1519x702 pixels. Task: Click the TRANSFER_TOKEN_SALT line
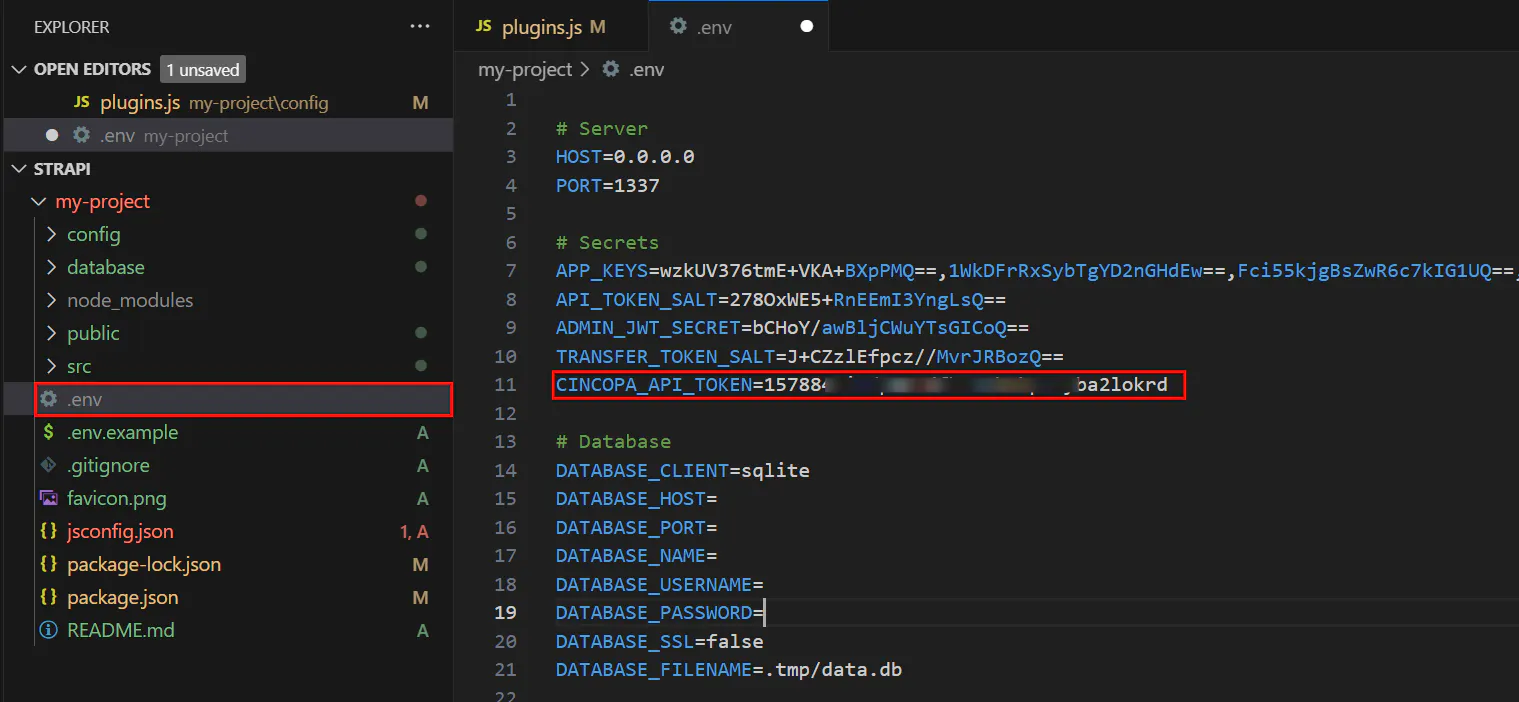click(810, 356)
